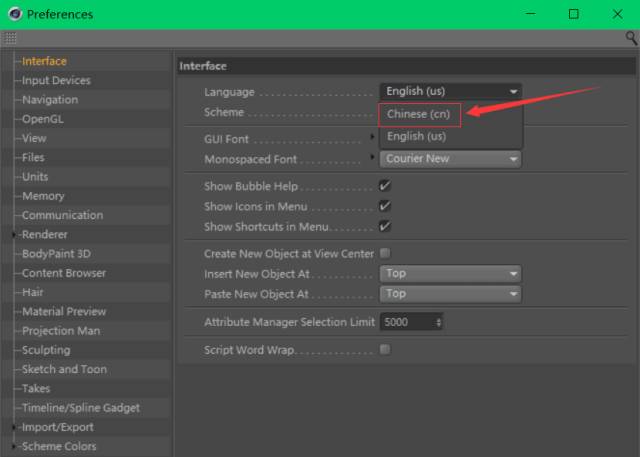
Task: Select Chinese (cn) from language list
Action: [419, 114]
